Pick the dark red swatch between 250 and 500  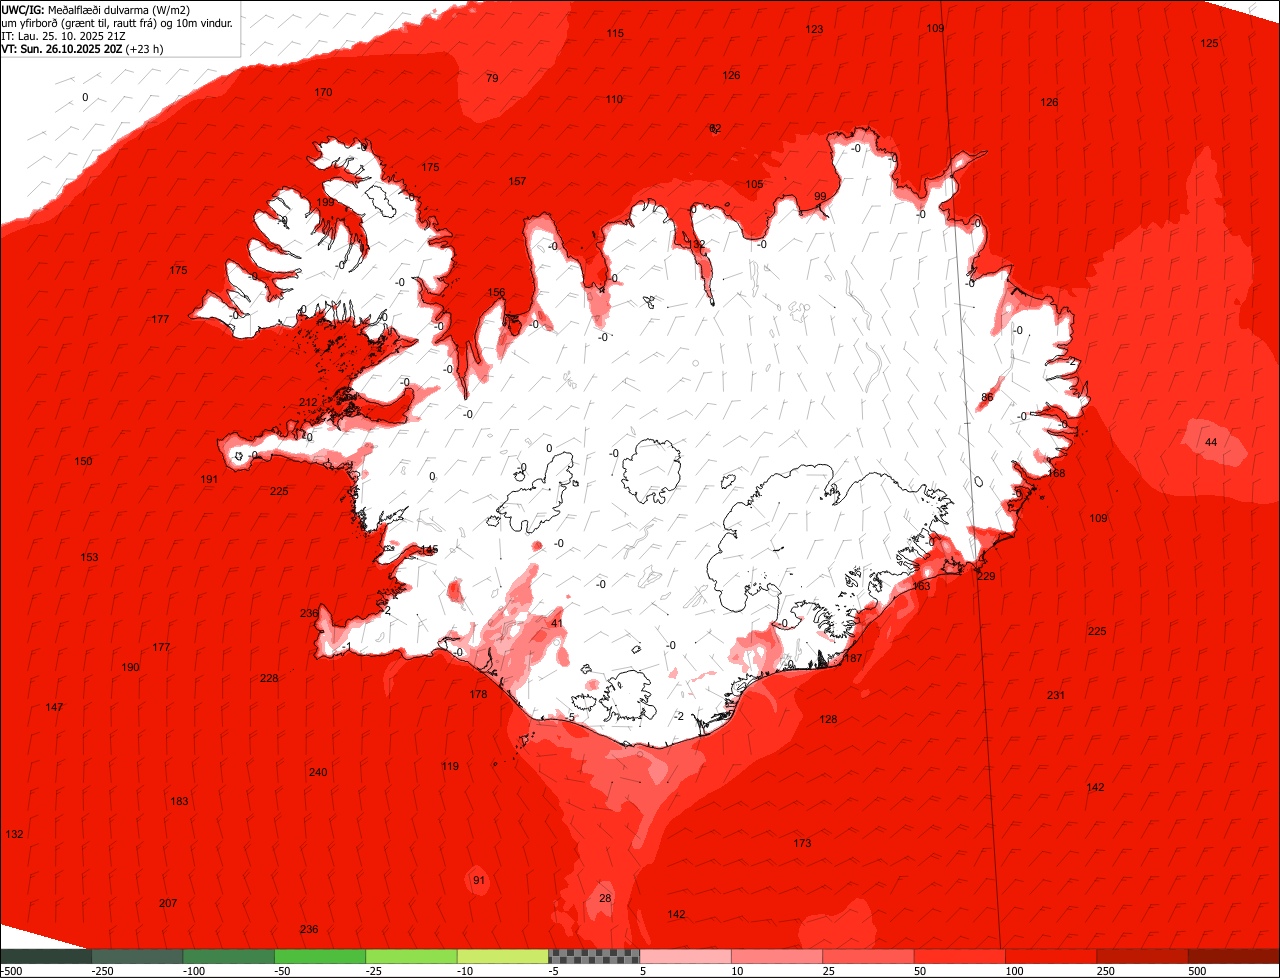pos(1143,956)
